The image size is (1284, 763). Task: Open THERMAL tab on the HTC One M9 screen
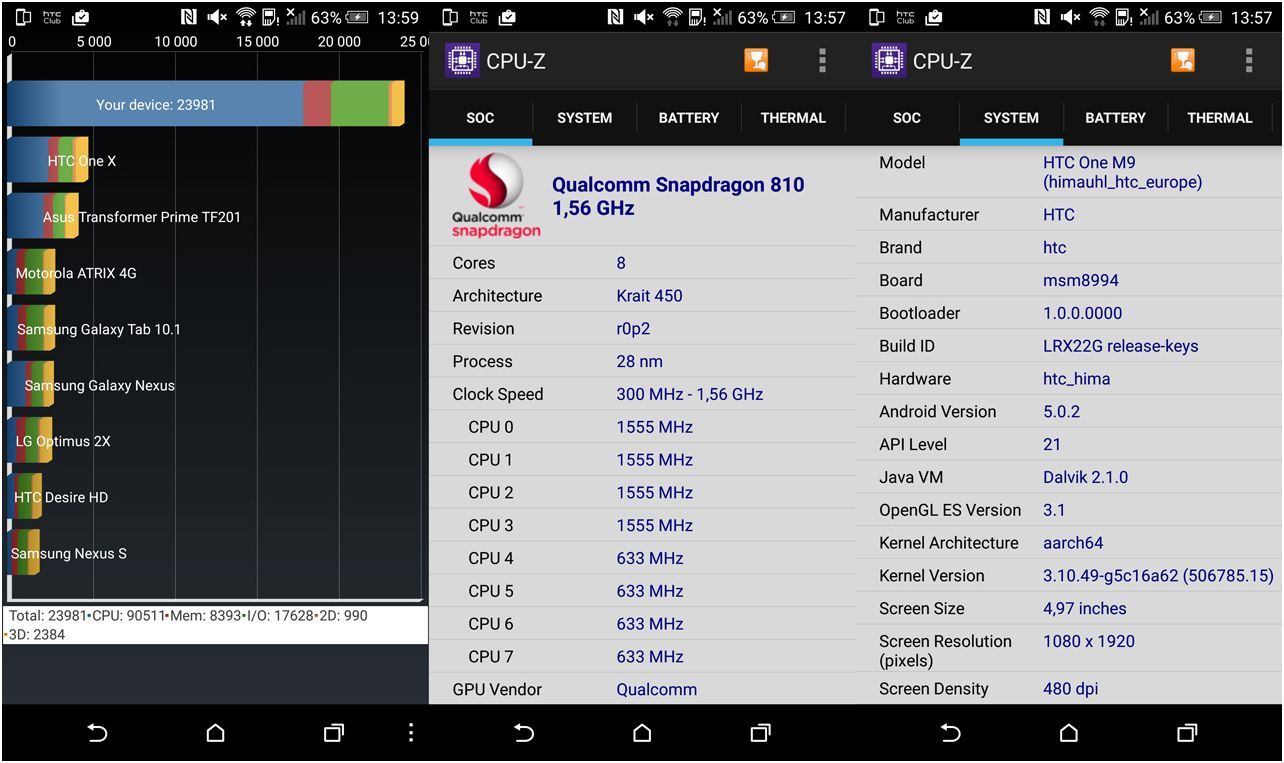point(1219,118)
